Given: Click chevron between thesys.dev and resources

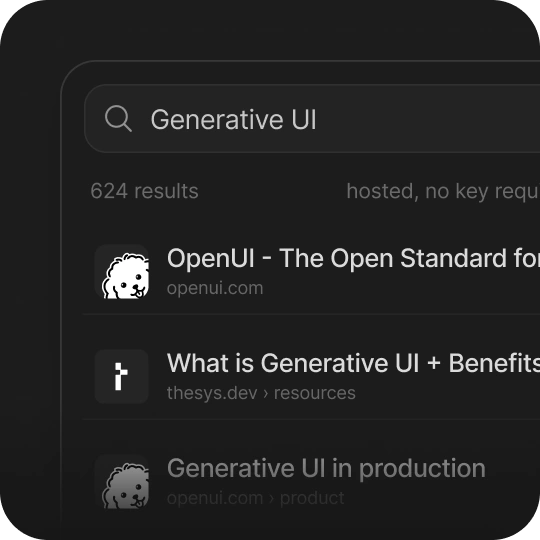Looking at the screenshot, I should (266, 394).
